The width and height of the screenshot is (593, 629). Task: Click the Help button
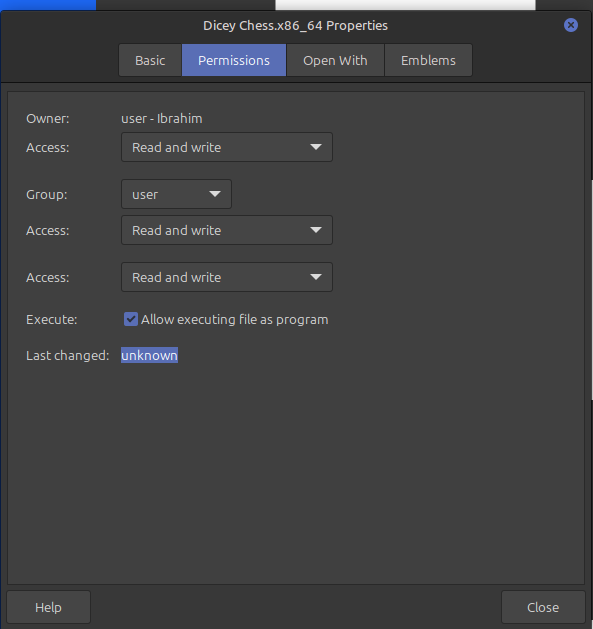[x=49, y=607]
